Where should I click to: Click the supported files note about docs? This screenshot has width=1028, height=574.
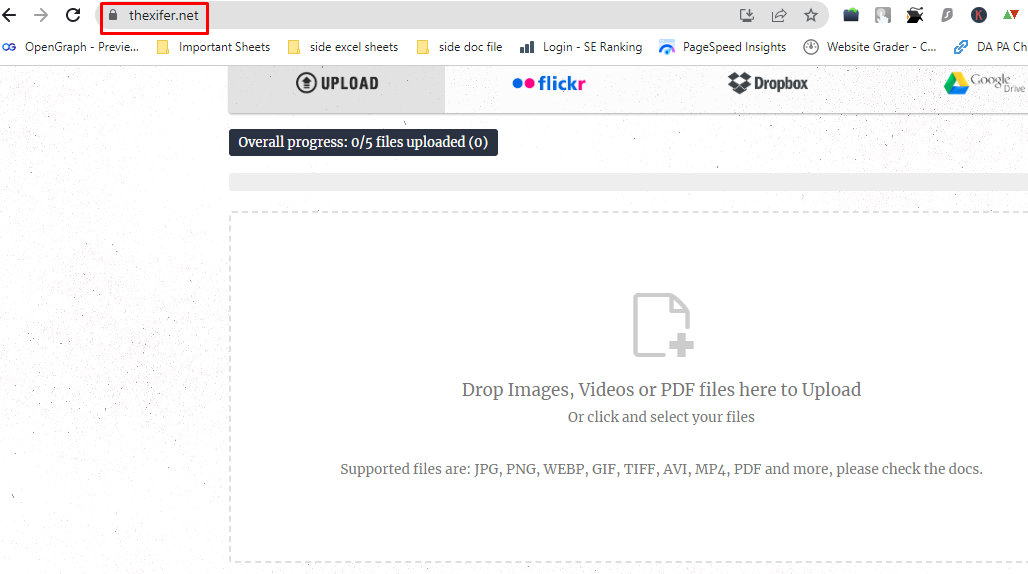click(x=661, y=469)
